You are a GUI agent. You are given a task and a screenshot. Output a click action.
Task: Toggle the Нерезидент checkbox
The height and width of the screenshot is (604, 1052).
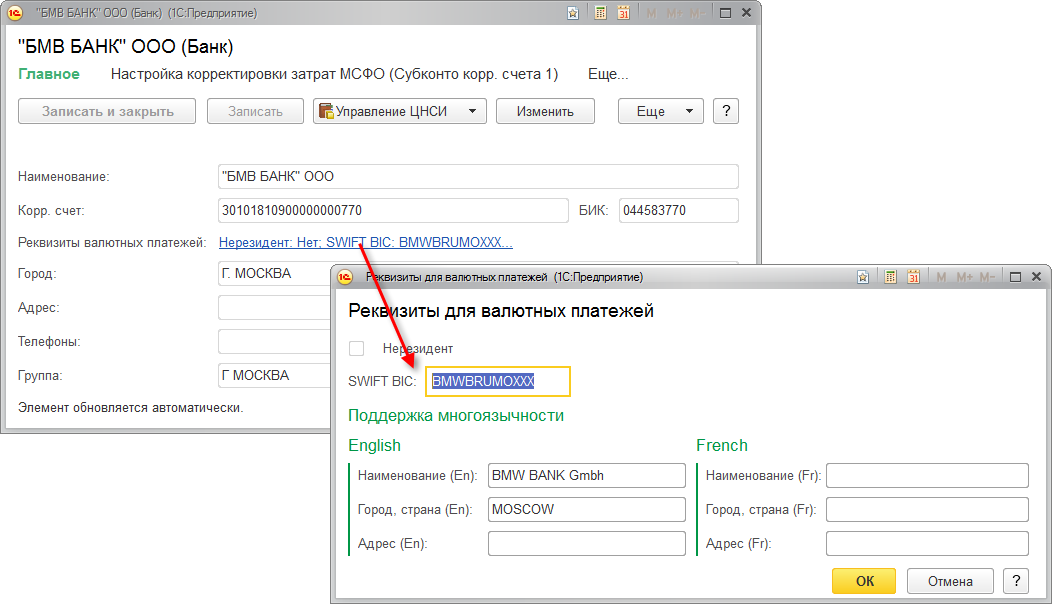356,349
